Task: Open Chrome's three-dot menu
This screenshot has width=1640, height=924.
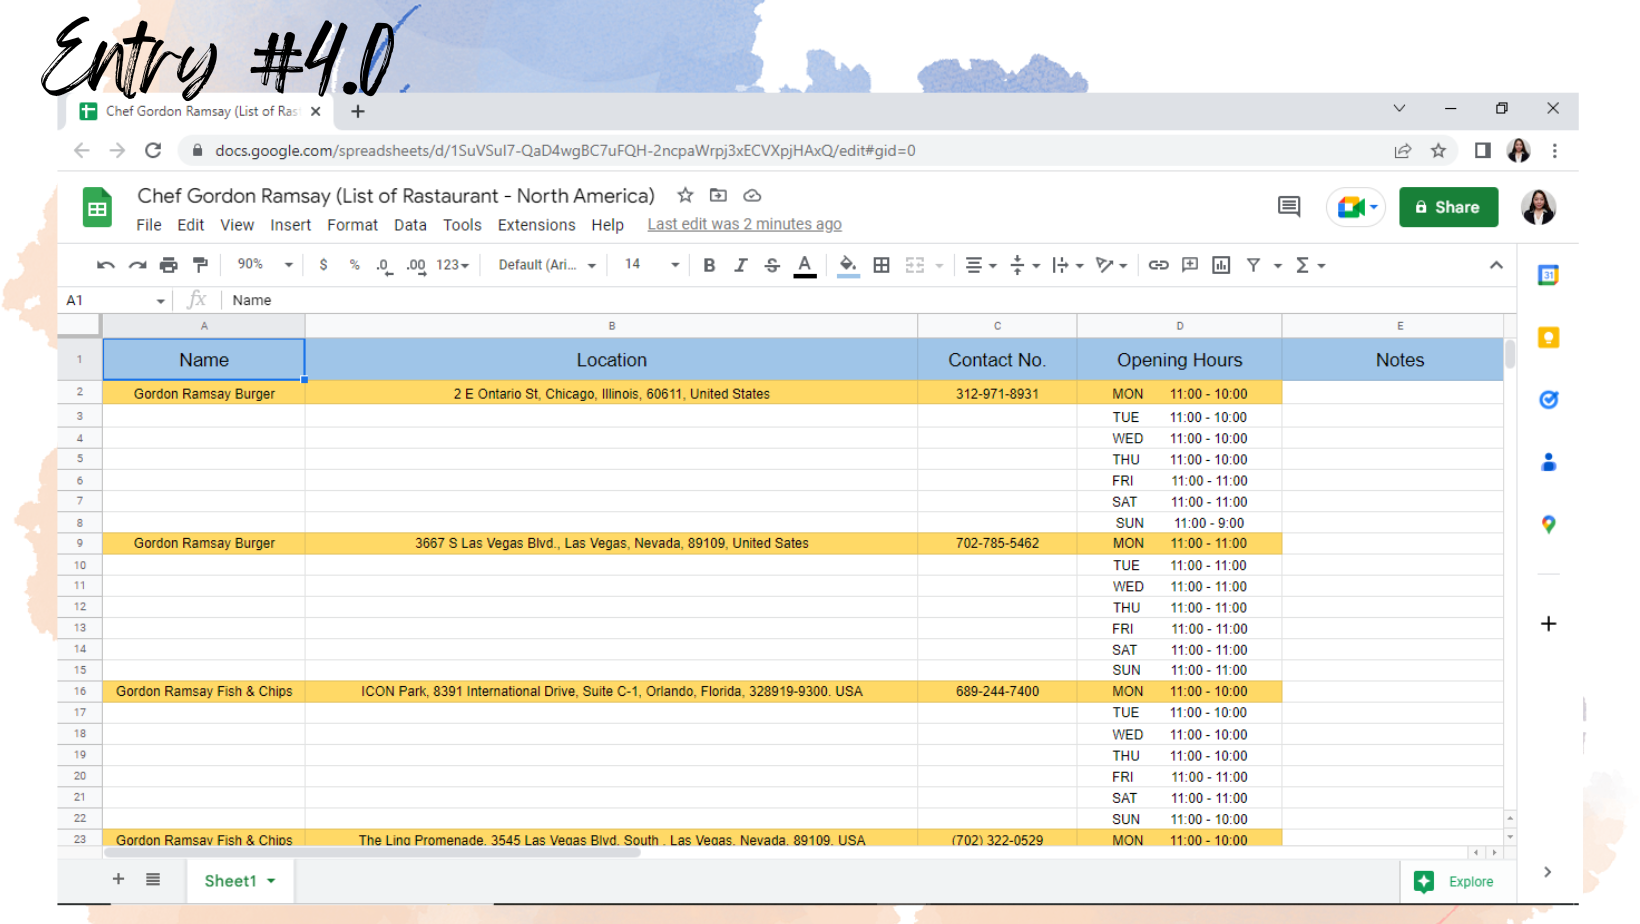Action: [1554, 151]
